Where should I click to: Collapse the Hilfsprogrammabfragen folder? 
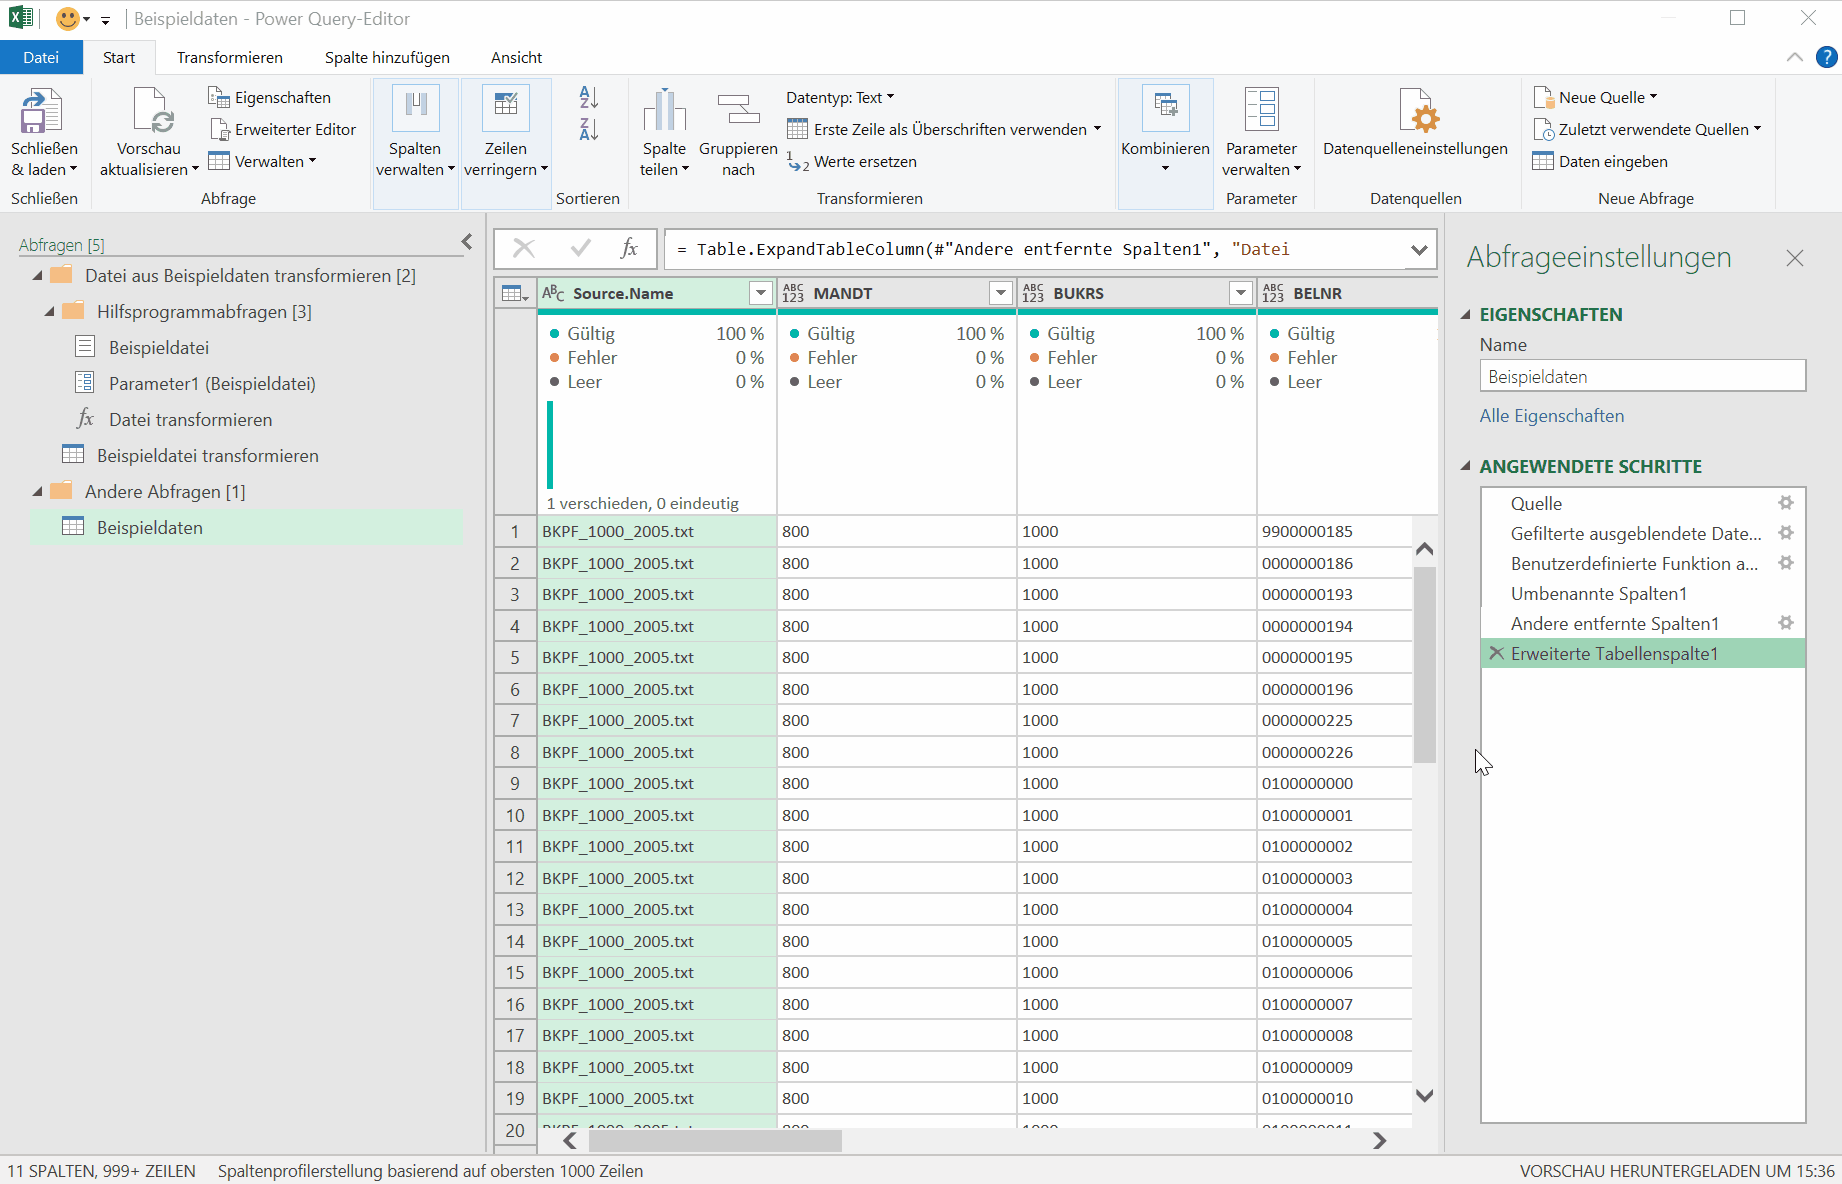[x=49, y=312]
